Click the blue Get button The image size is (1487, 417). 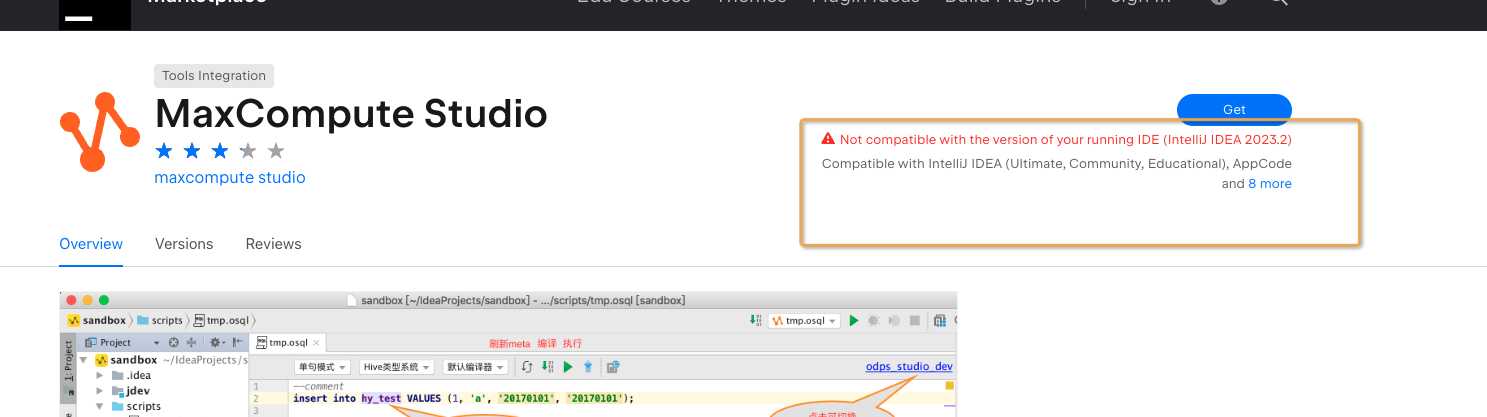1234,108
